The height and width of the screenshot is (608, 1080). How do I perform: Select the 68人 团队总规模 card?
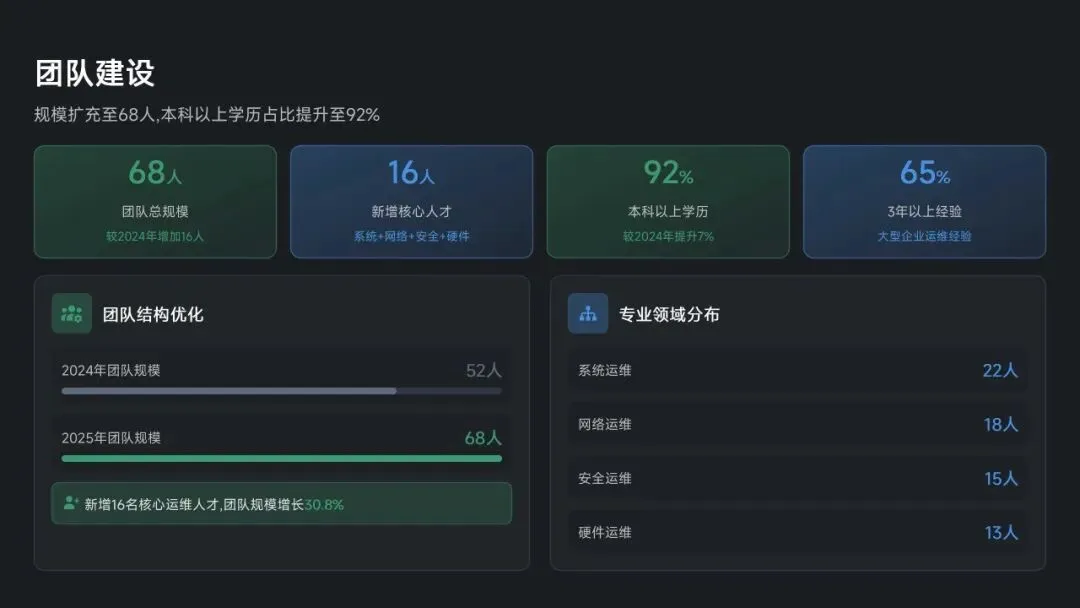pyautogui.click(x=155, y=202)
